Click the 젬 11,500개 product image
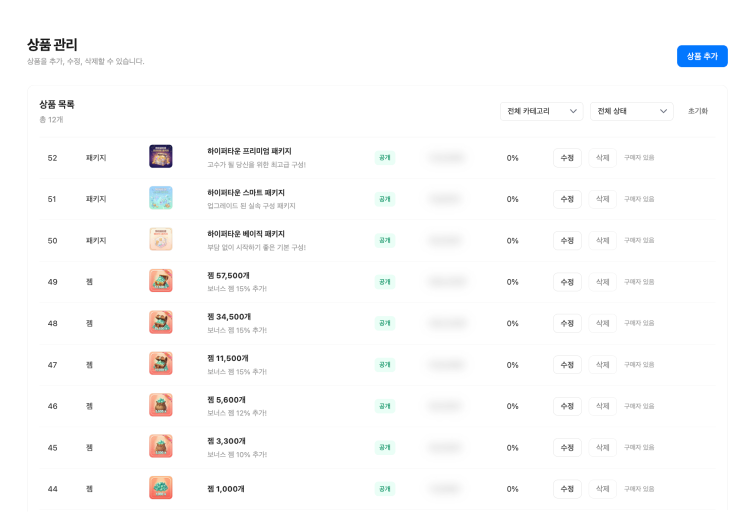The width and height of the screenshot is (749, 512). [x=160, y=363]
